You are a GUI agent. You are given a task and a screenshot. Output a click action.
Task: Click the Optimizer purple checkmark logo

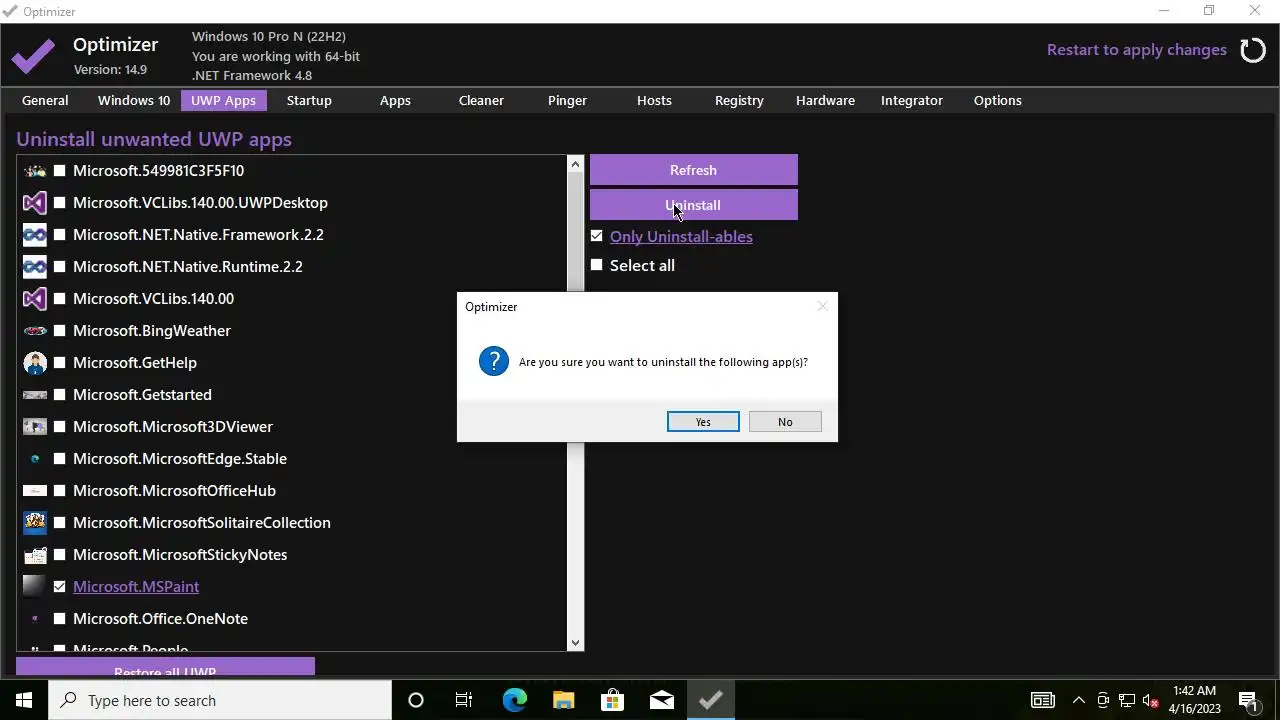coord(34,56)
